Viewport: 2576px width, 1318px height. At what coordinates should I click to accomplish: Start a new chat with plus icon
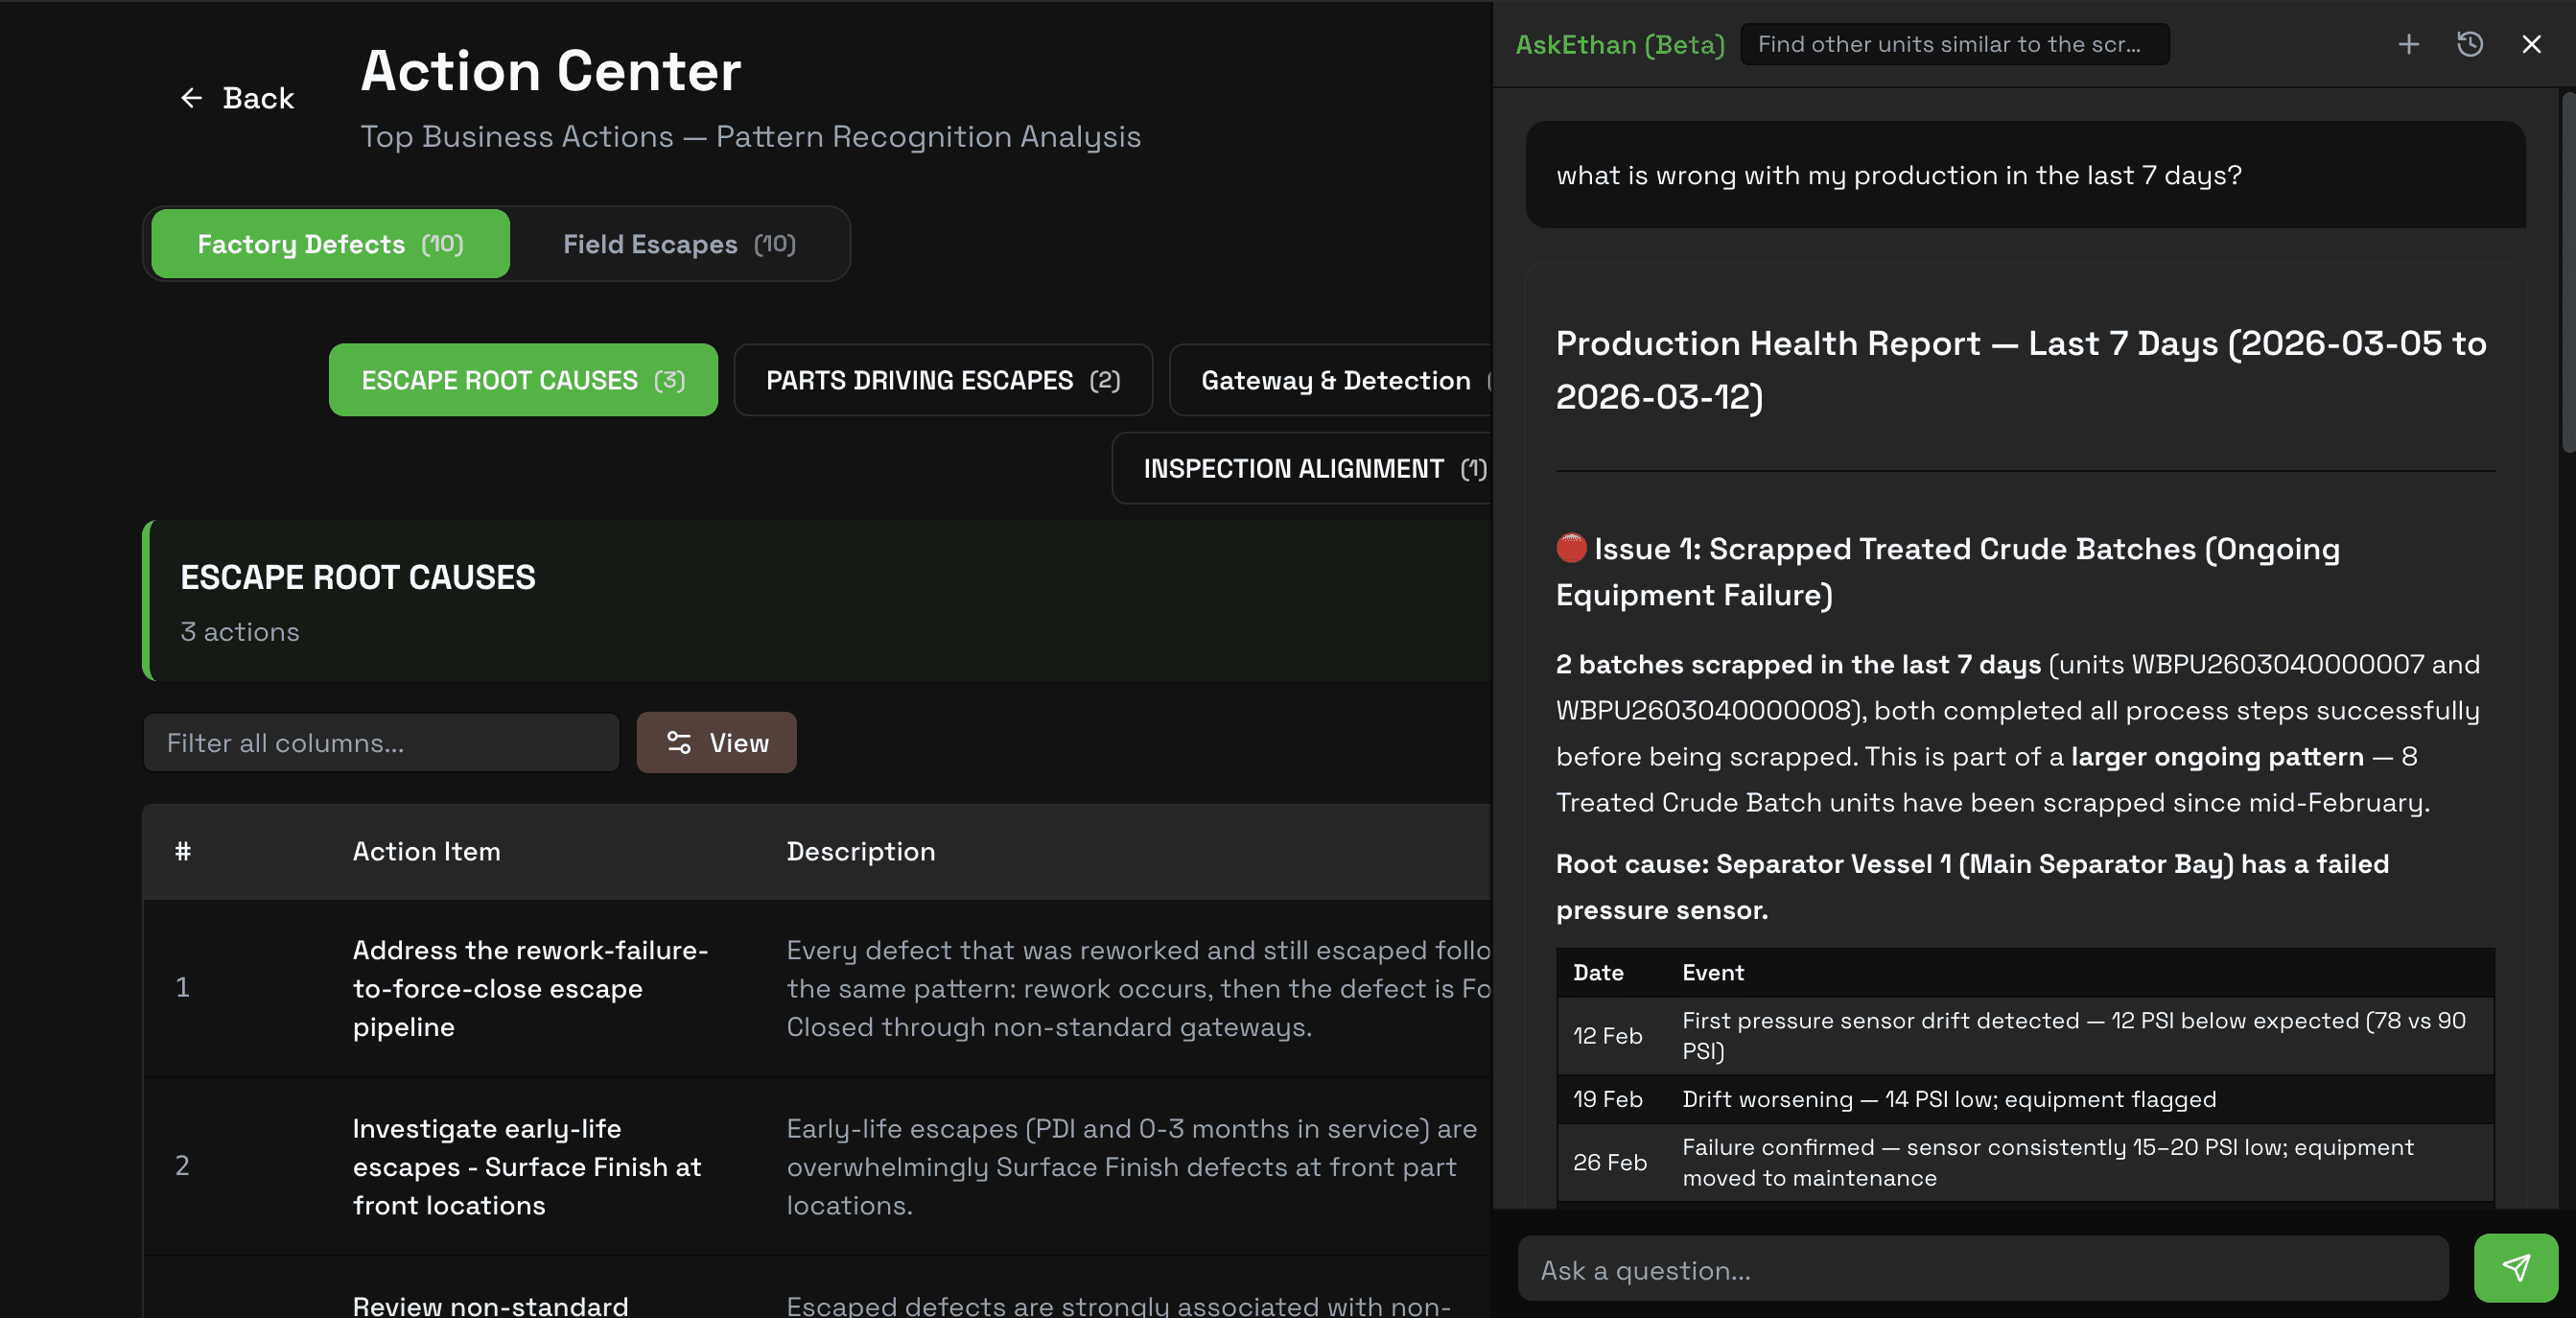point(2408,44)
